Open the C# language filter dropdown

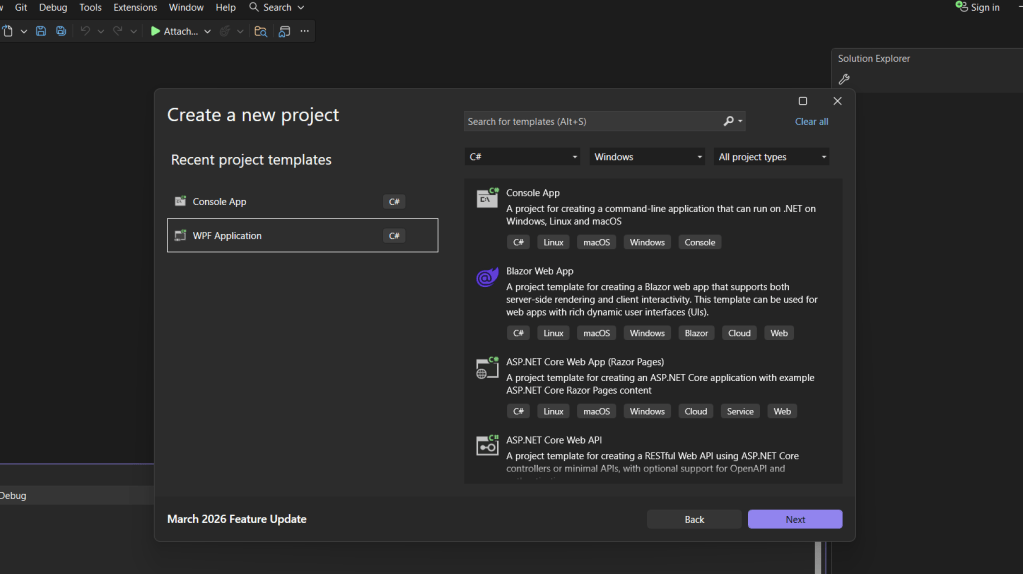pyautogui.click(x=522, y=157)
